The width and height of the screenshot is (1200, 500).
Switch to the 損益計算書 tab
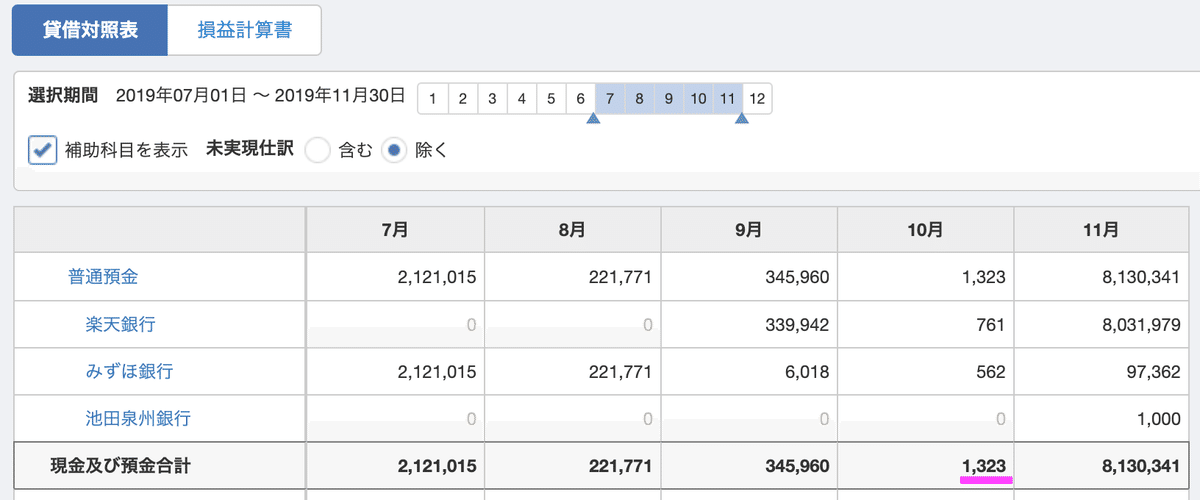244,30
